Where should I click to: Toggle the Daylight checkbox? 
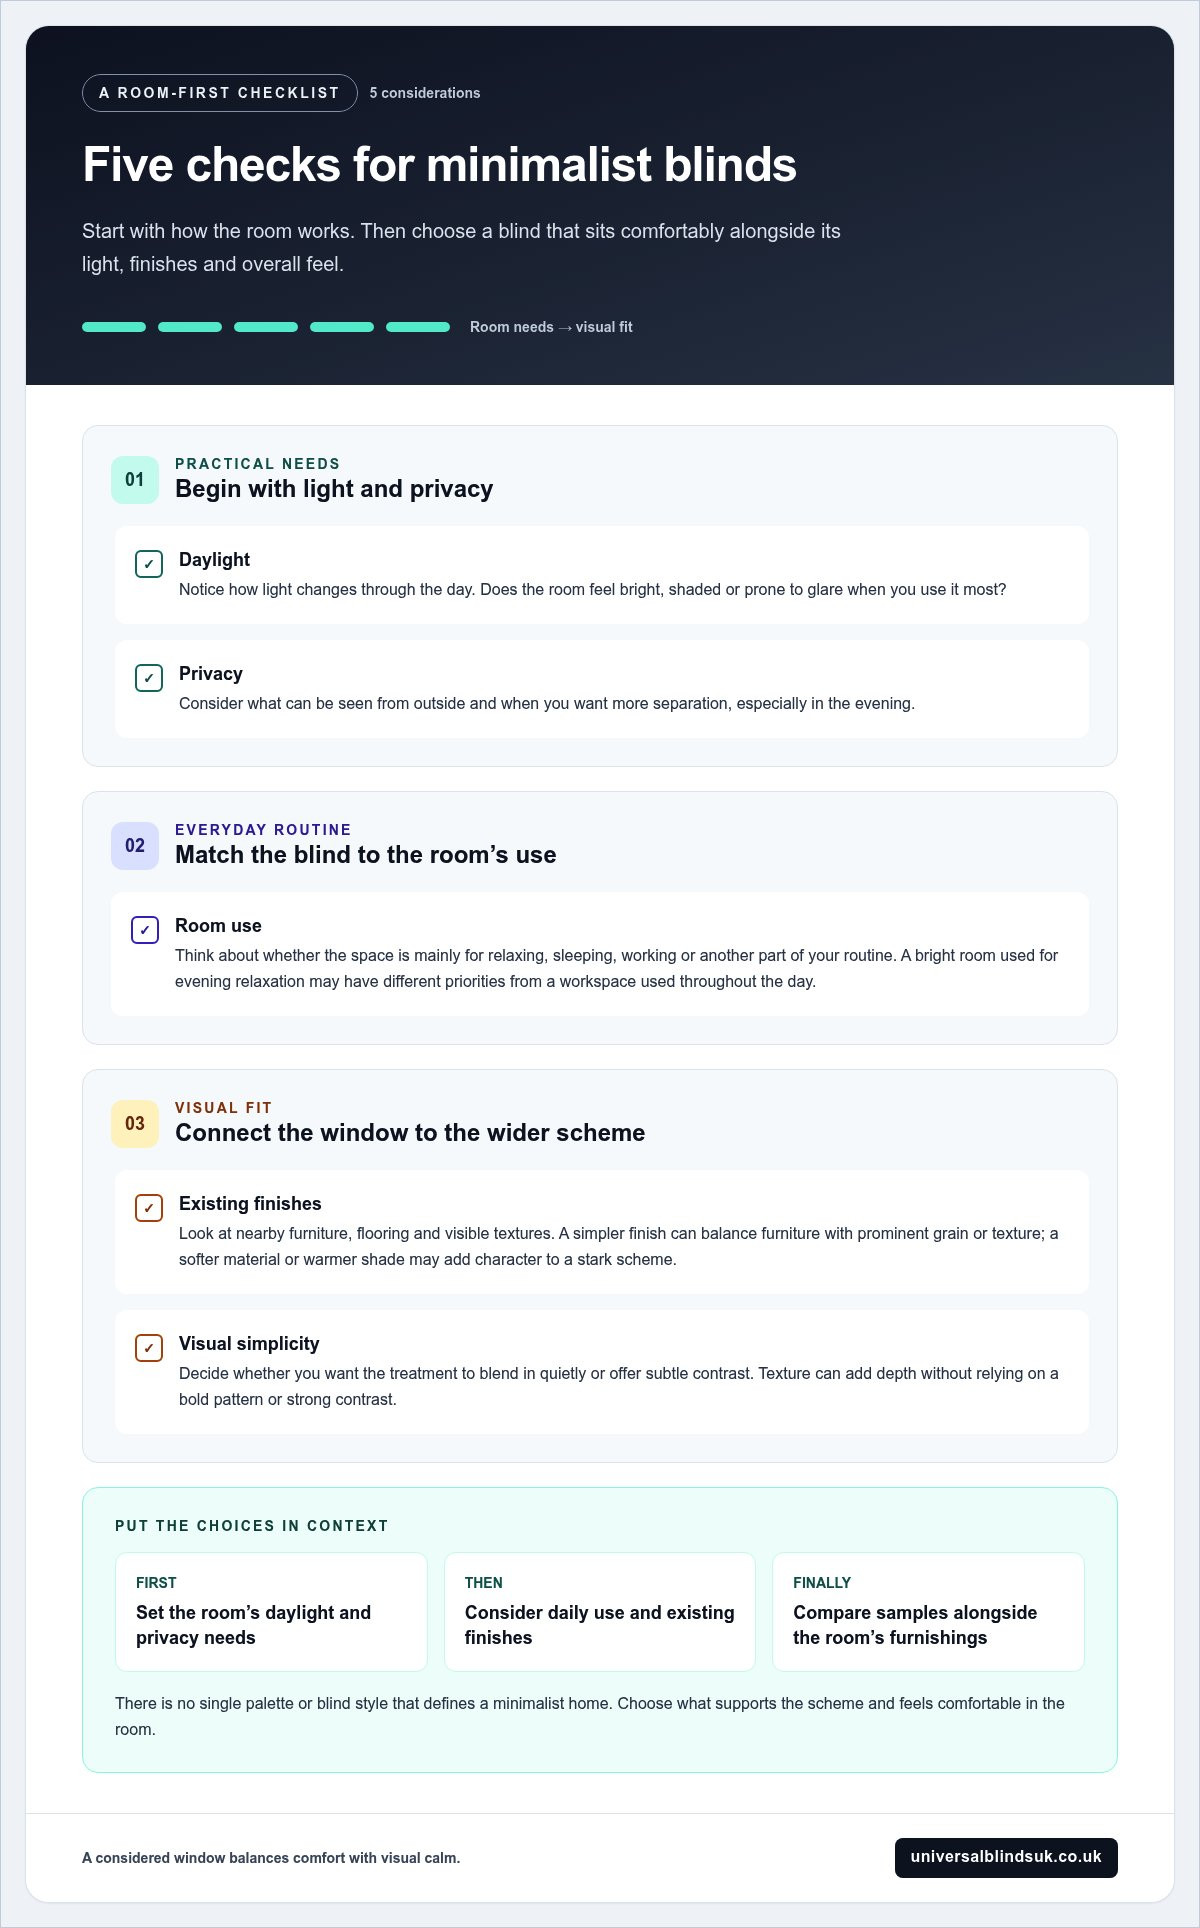click(149, 564)
